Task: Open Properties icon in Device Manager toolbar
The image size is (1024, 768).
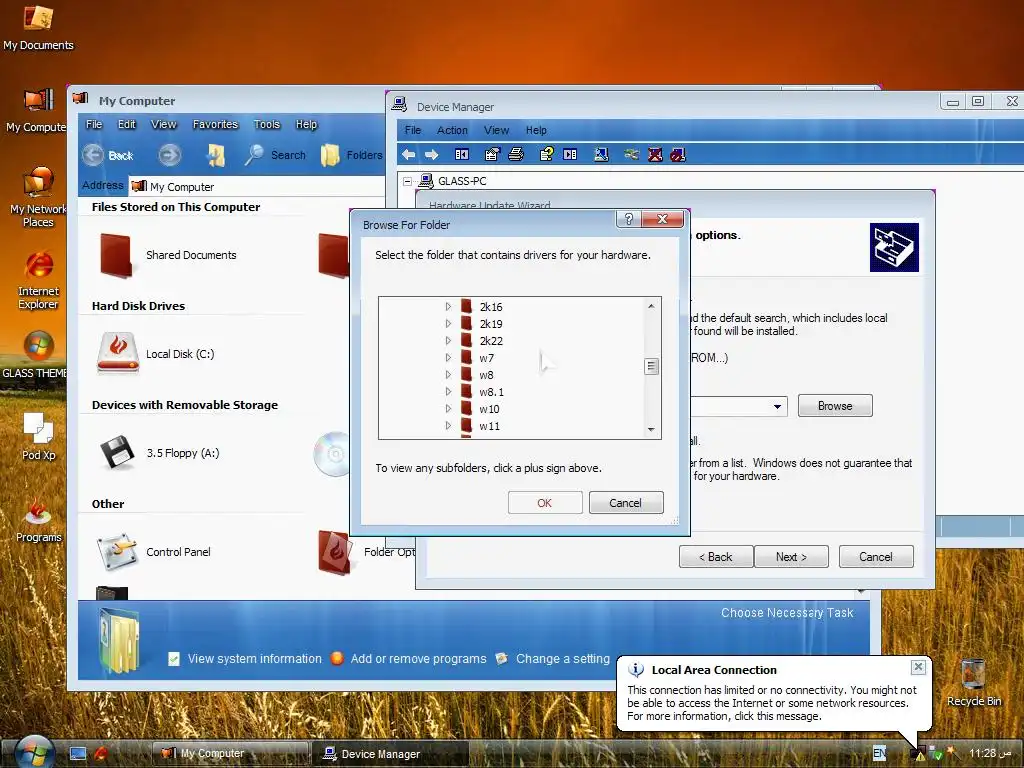Action: point(492,155)
